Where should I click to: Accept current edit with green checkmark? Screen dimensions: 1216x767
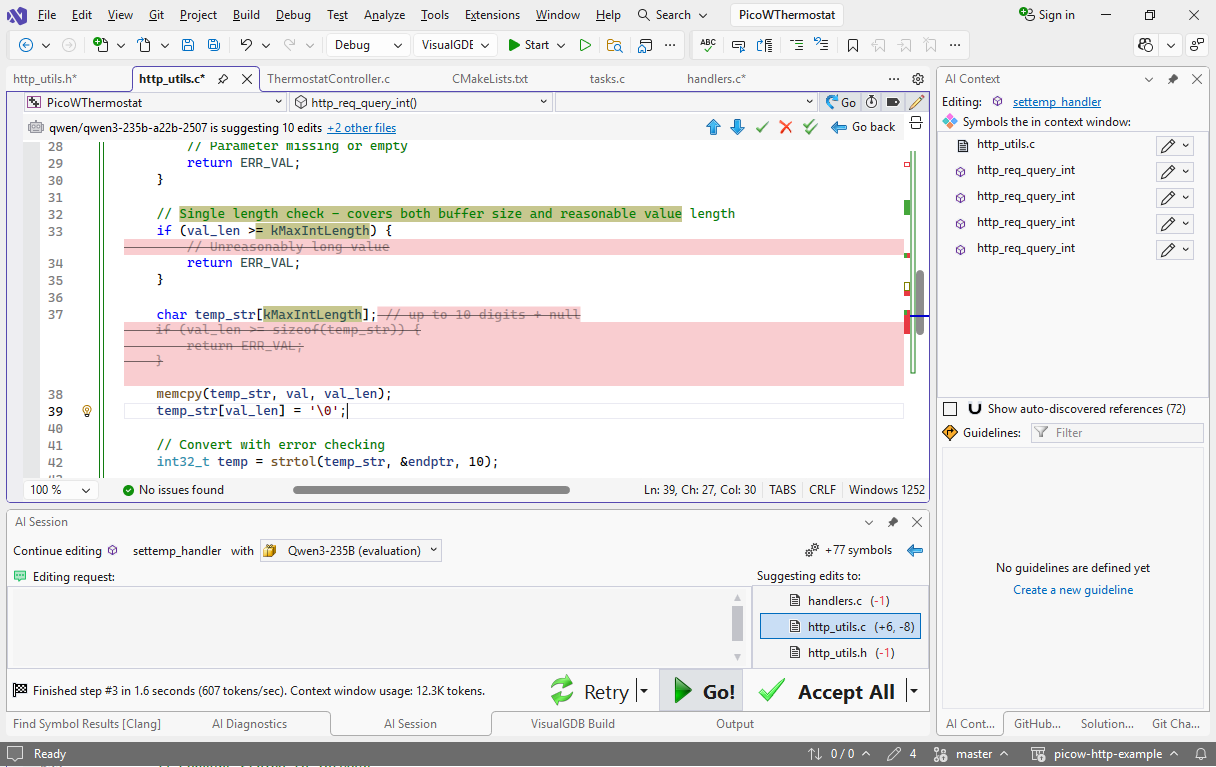(762, 127)
